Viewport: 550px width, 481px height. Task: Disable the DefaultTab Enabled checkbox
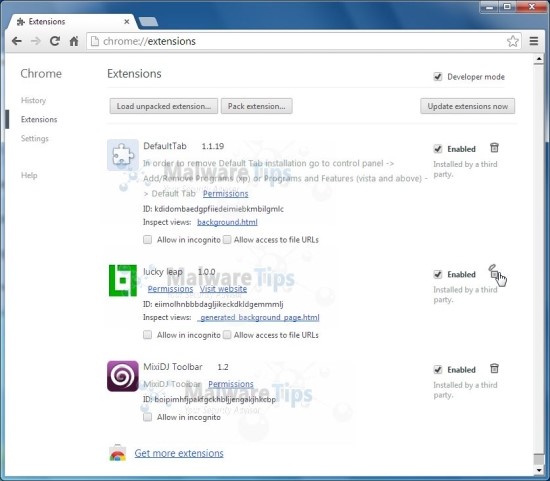coord(437,149)
